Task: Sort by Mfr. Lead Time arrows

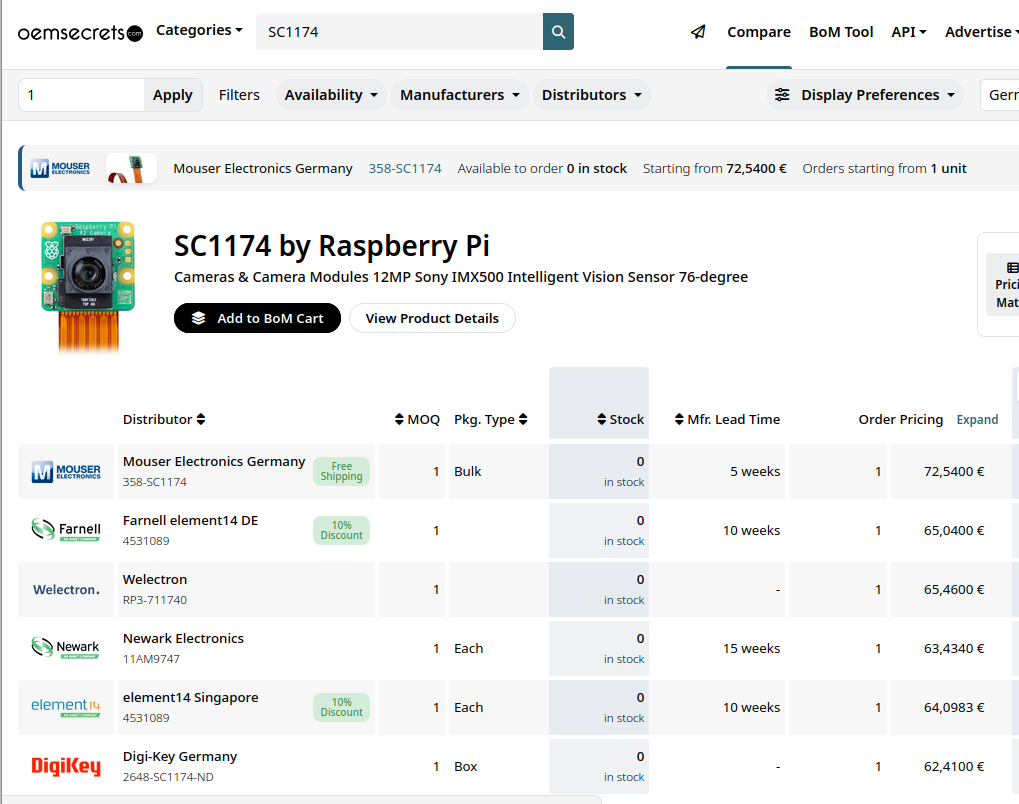Action: coord(679,419)
